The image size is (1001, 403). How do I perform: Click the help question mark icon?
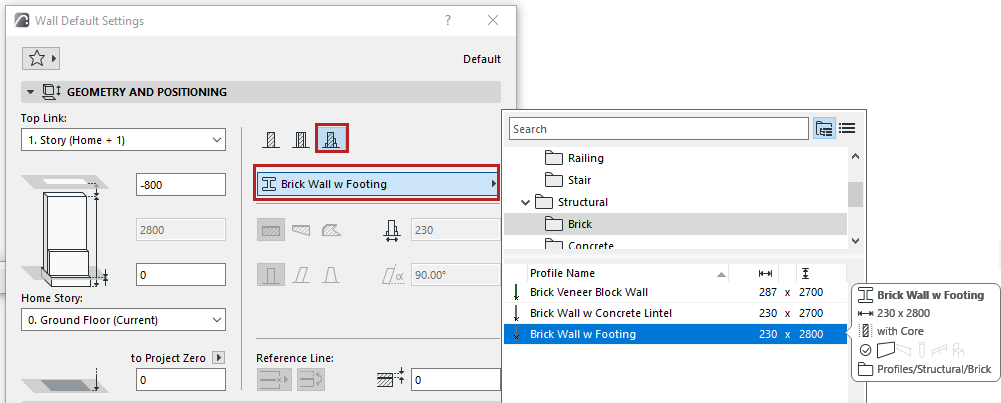click(x=447, y=20)
